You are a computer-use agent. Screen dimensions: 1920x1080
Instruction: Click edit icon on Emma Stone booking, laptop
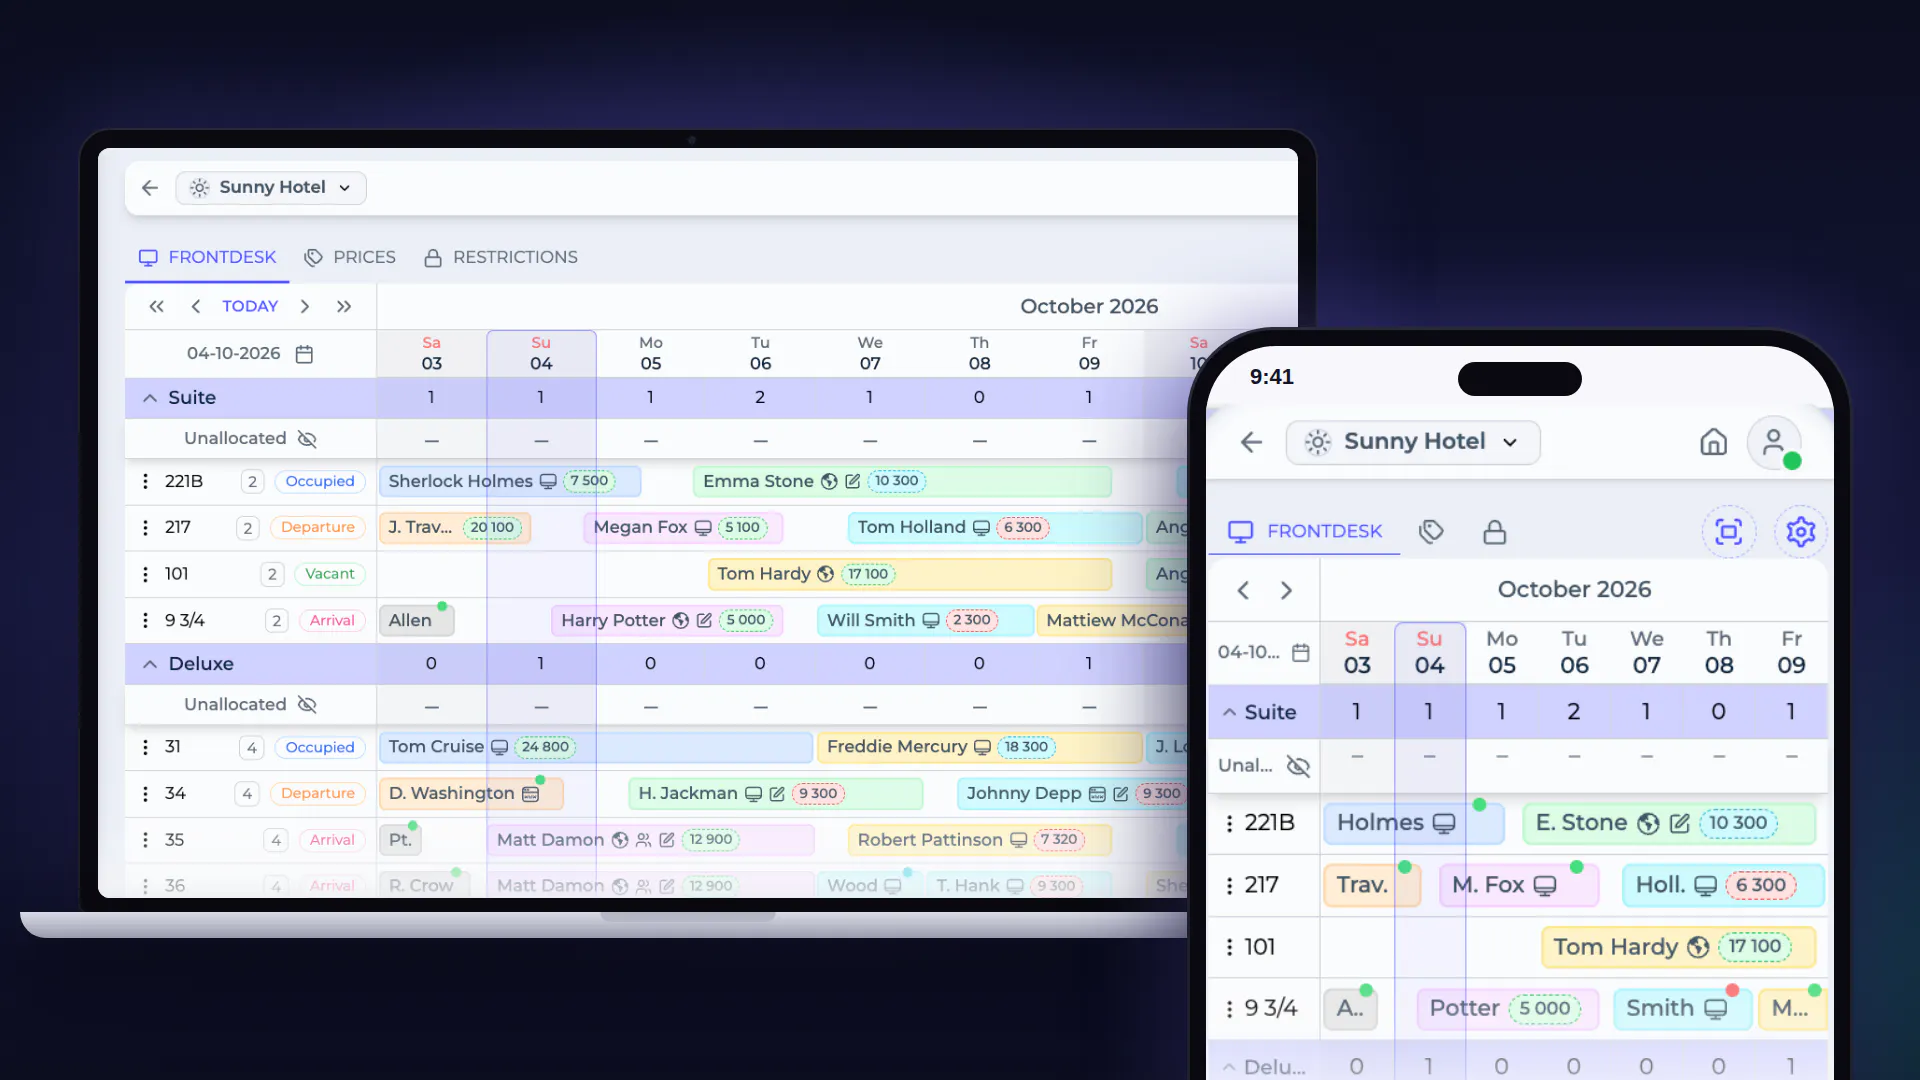pyautogui.click(x=852, y=482)
